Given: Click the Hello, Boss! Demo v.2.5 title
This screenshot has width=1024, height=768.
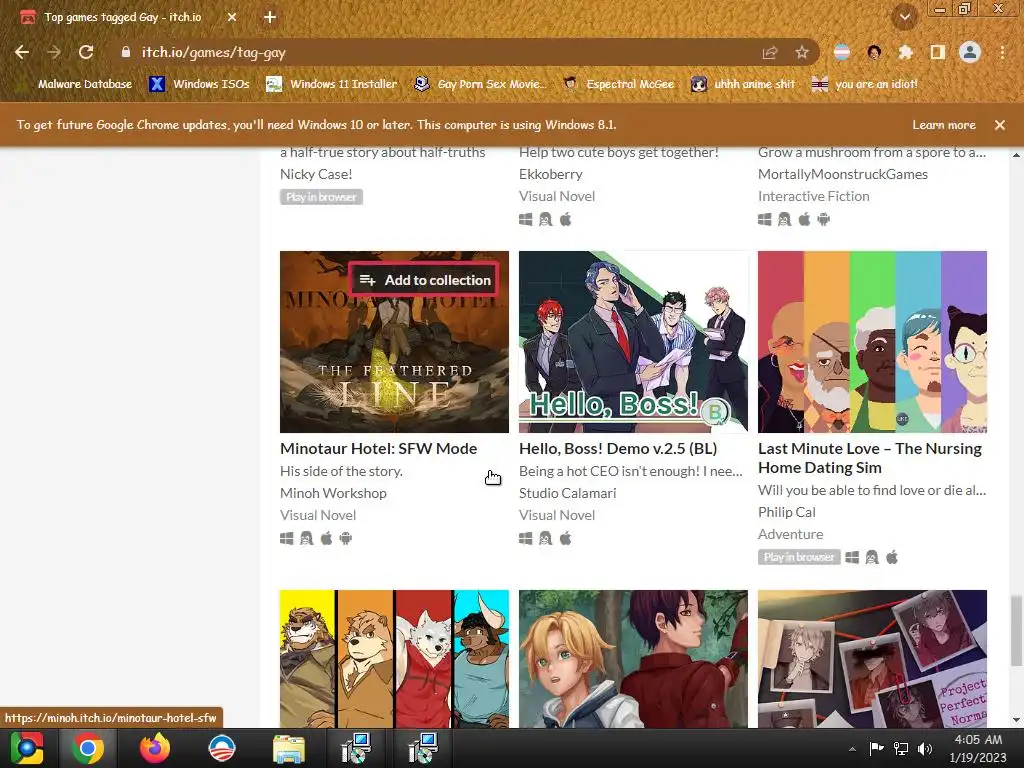Looking at the screenshot, I should pyautogui.click(x=618, y=449).
